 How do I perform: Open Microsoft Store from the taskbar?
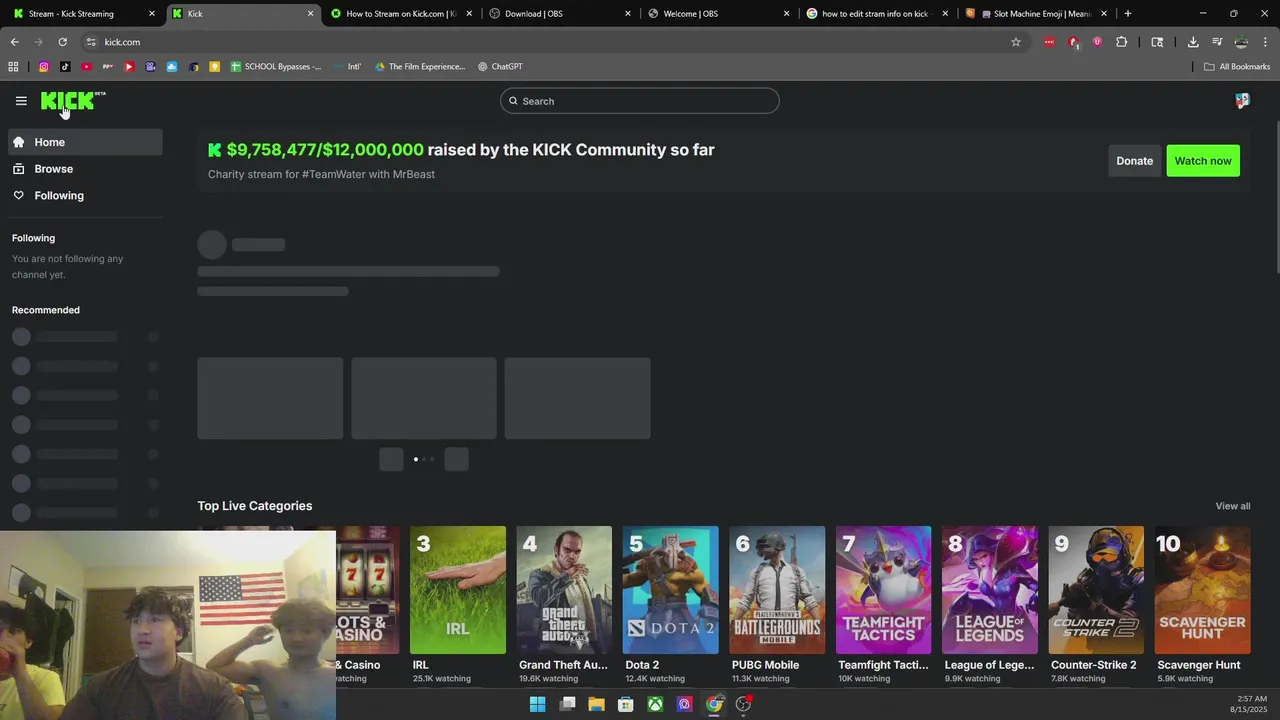pos(626,704)
